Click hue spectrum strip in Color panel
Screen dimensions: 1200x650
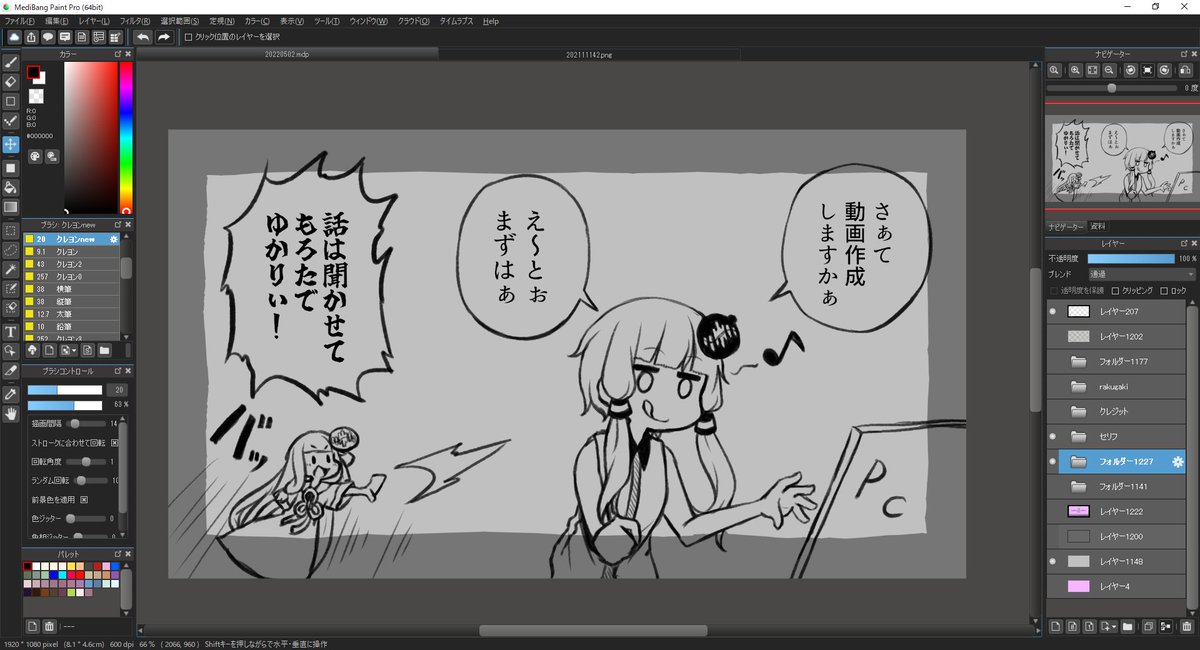126,138
